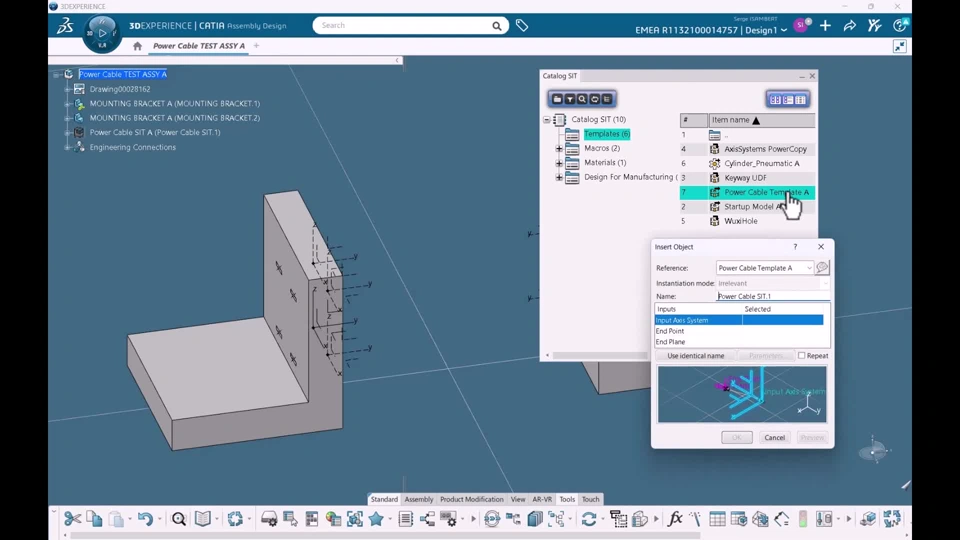This screenshot has width=960, height=540.
Task: Switch to thumbnail view in Catalog SIT
Action: click(x=775, y=100)
